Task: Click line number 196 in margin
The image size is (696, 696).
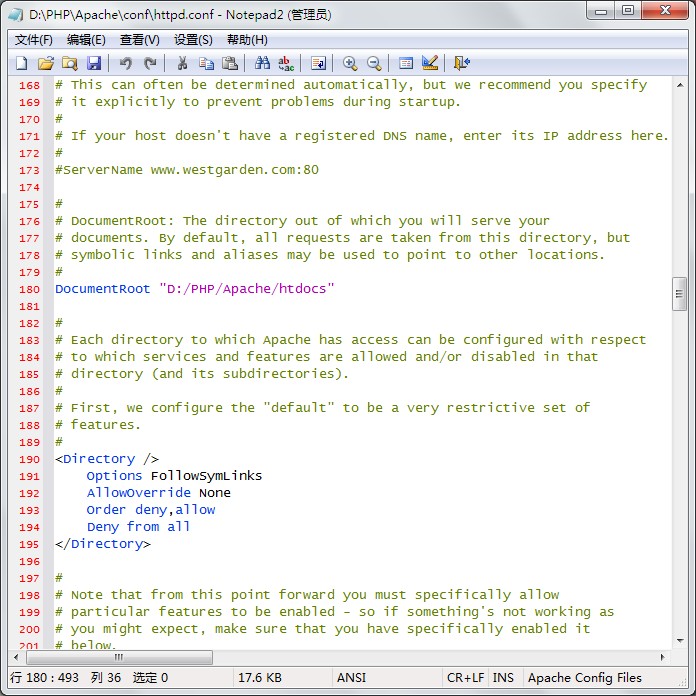Action: pos(29,562)
